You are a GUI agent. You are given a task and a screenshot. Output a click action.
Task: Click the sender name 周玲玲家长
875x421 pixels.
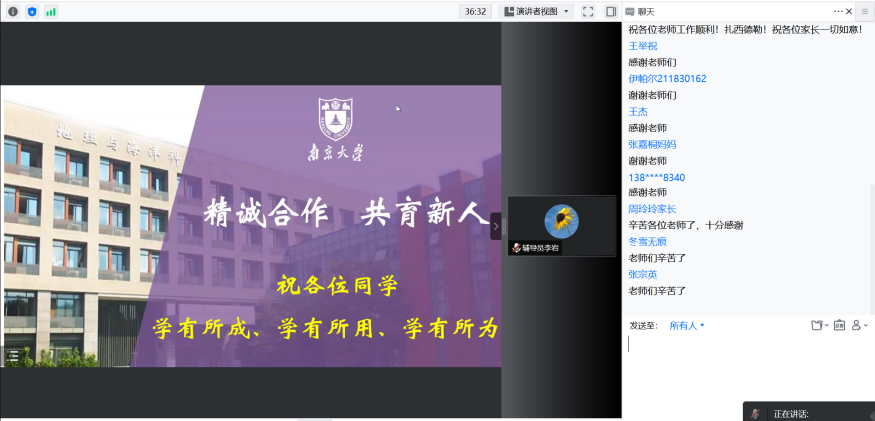click(652, 209)
